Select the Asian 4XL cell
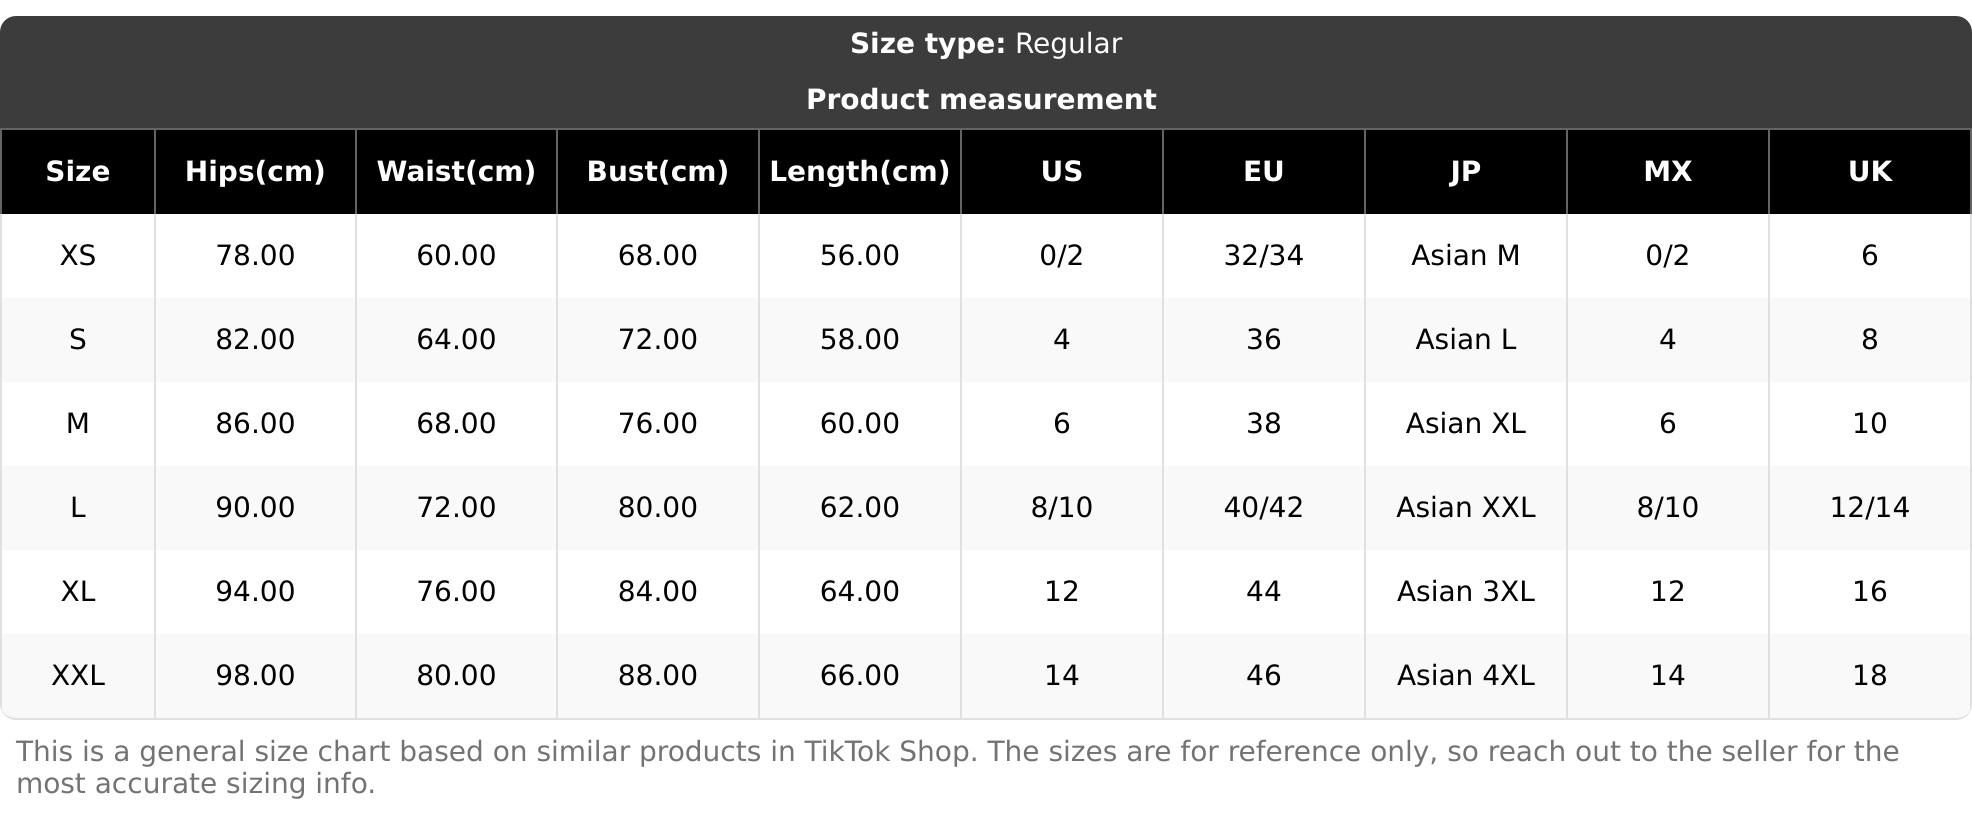The width and height of the screenshot is (1972, 816). (1465, 676)
